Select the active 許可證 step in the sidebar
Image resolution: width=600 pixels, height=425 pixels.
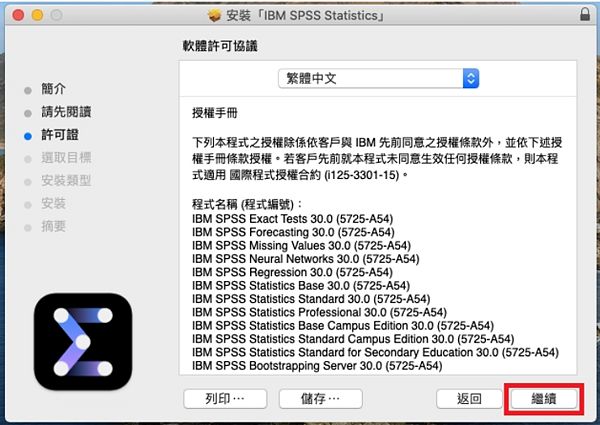(60, 134)
